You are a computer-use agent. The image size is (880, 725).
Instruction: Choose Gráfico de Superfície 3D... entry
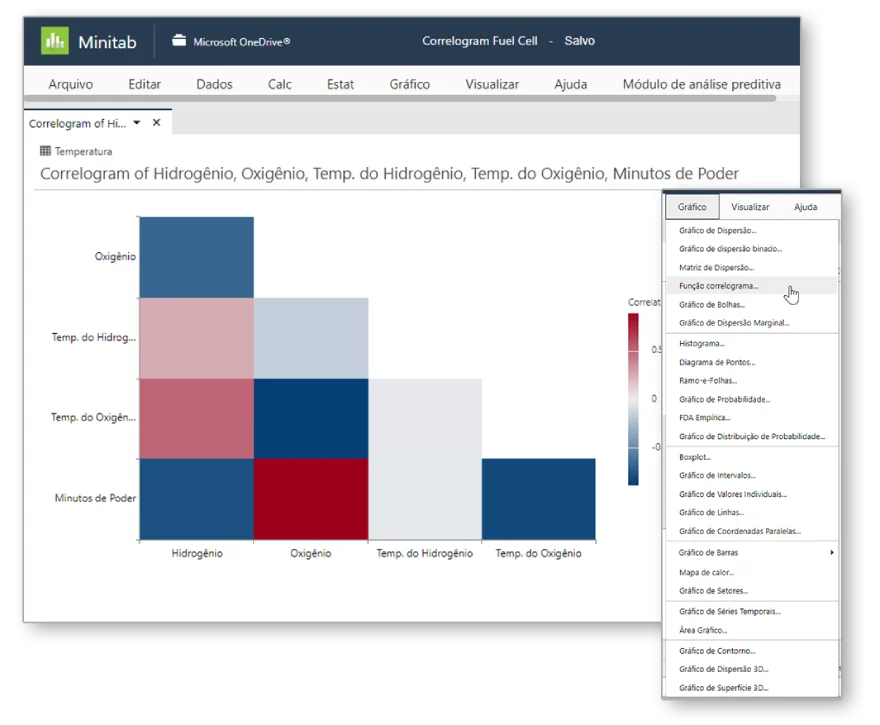point(751,687)
